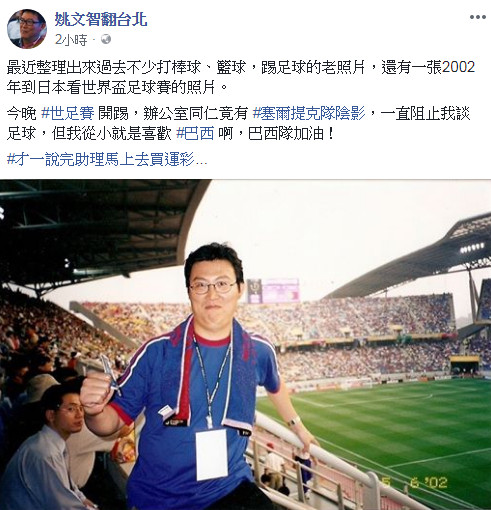The height and width of the screenshot is (510, 491).
Task: Open the #巴西 hashtag
Action: (x=195, y=134)
